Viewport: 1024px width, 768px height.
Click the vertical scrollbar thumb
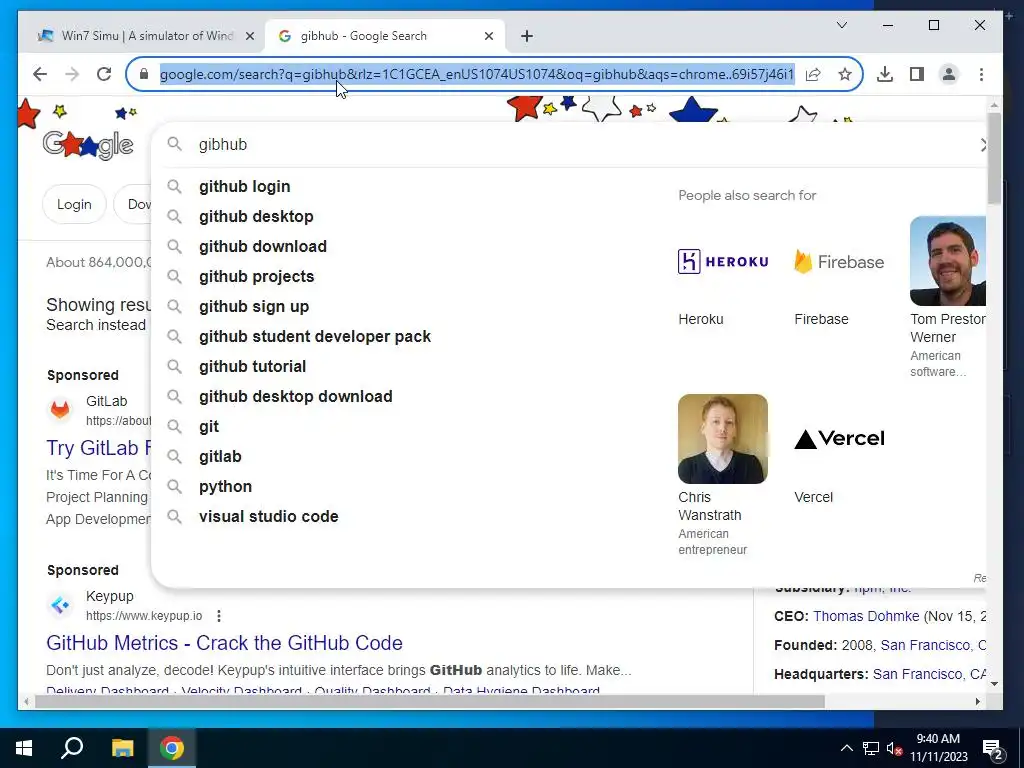(994, 158)
